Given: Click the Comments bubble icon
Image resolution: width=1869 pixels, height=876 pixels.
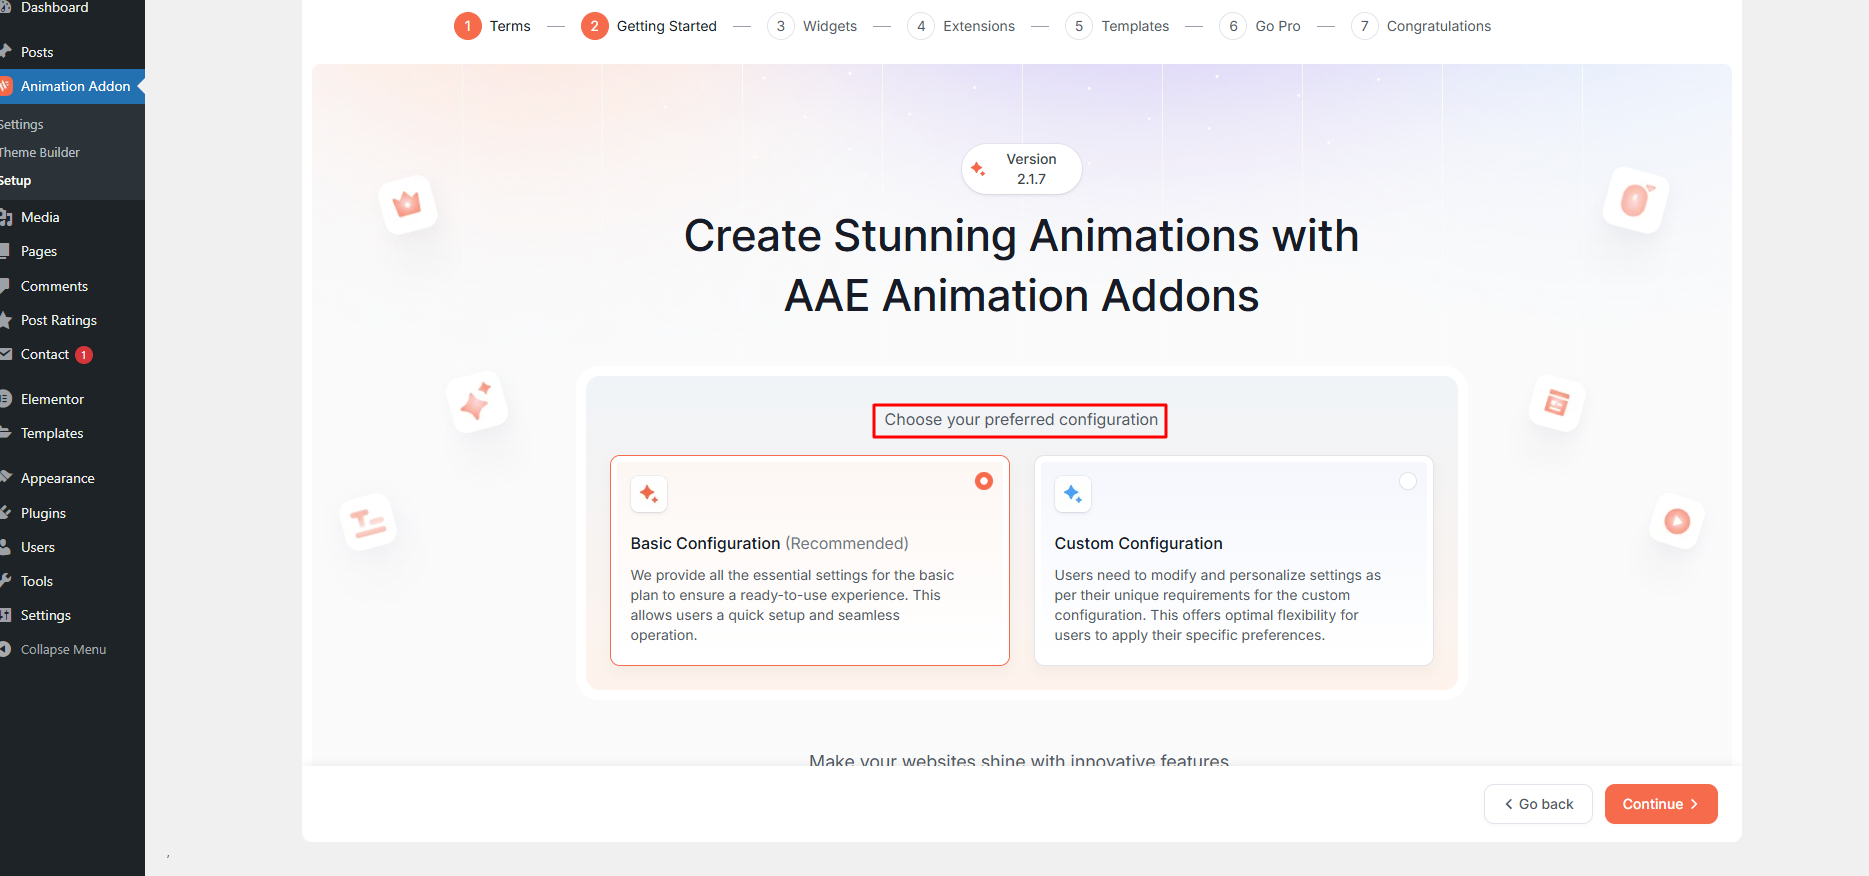Looking at the screenshot, I should click(4, 286).
